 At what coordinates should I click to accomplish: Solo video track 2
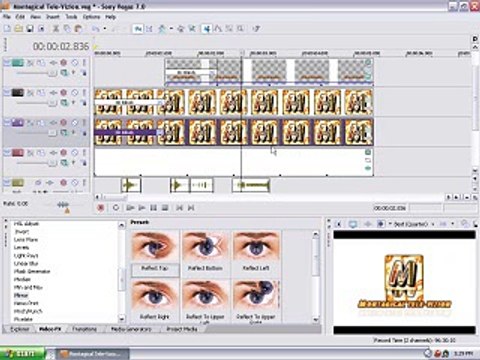click(84, 92)
